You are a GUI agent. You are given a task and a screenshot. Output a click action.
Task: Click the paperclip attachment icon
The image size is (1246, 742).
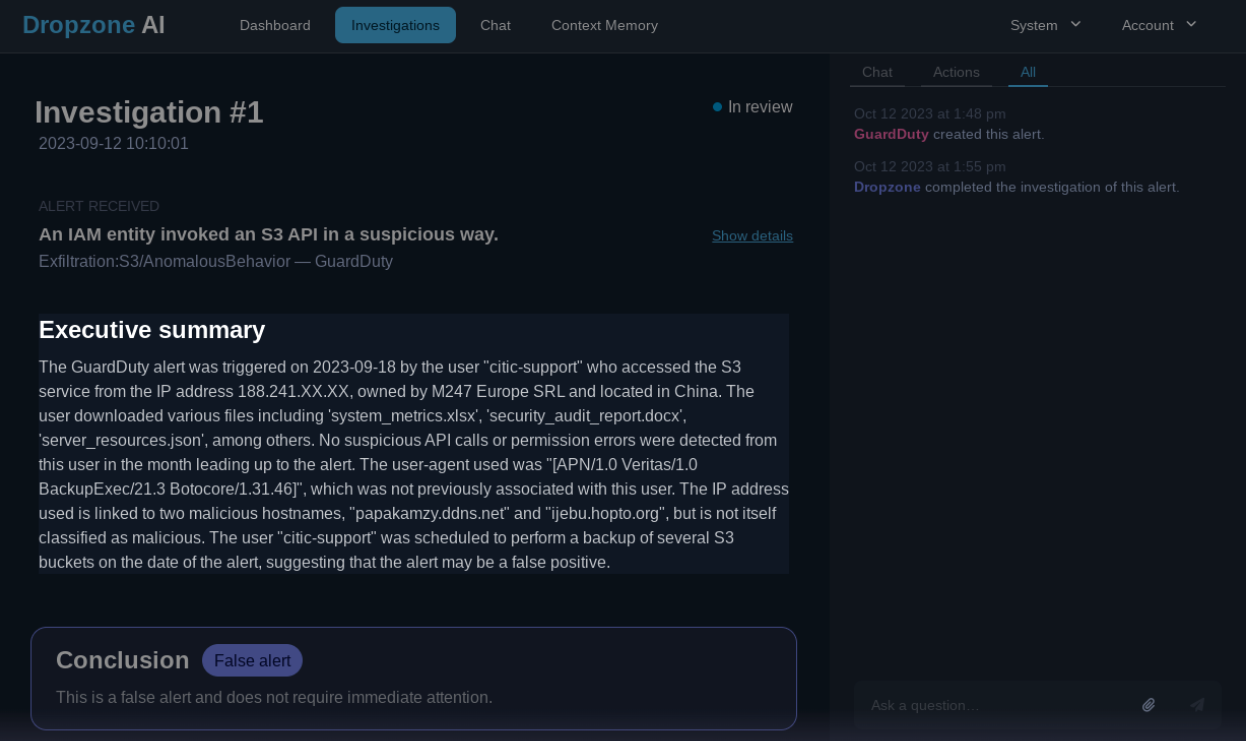(x=1148, y=705)
